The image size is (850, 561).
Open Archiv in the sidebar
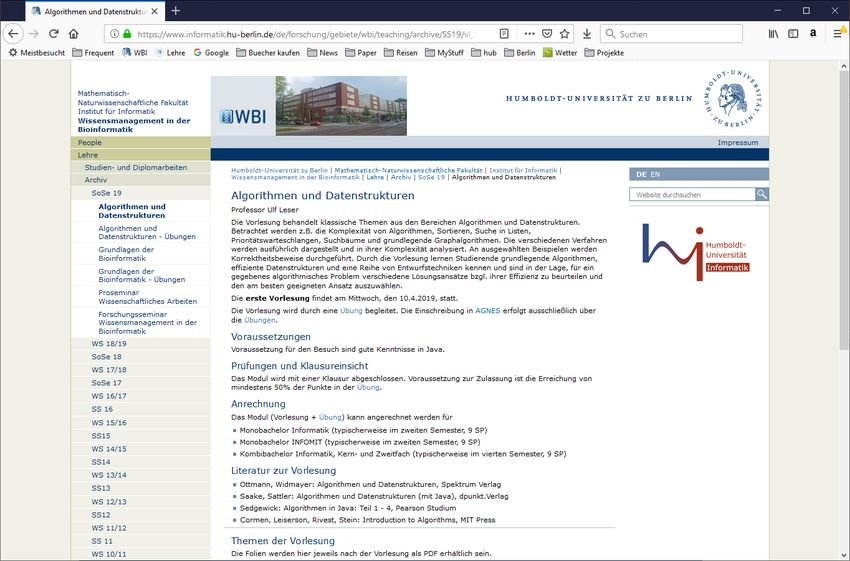pos(140,180)
